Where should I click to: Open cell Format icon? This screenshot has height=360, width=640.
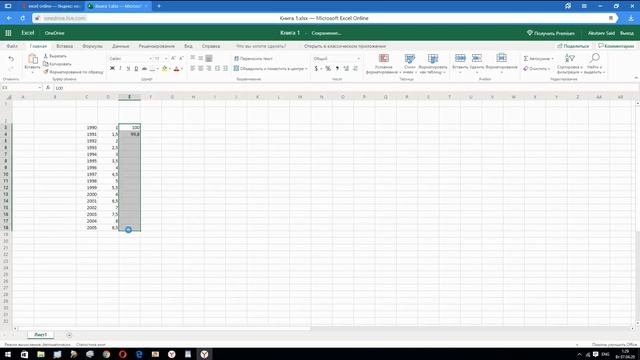coord(501,58)
